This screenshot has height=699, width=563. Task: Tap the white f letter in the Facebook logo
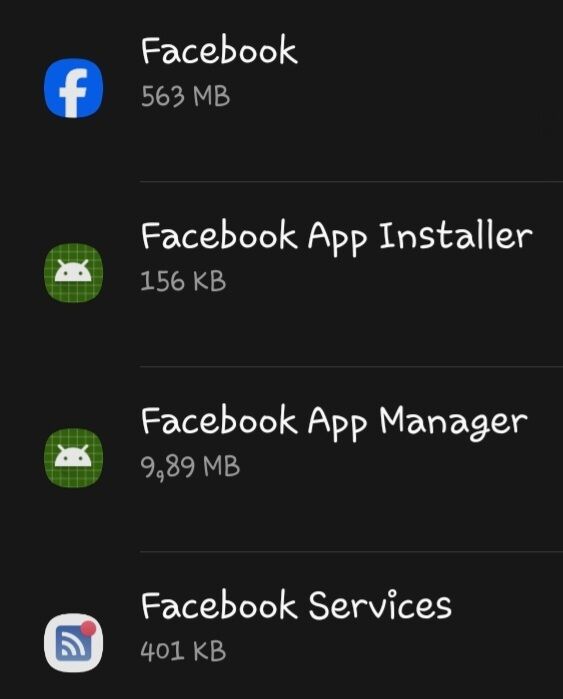[73, 94]
